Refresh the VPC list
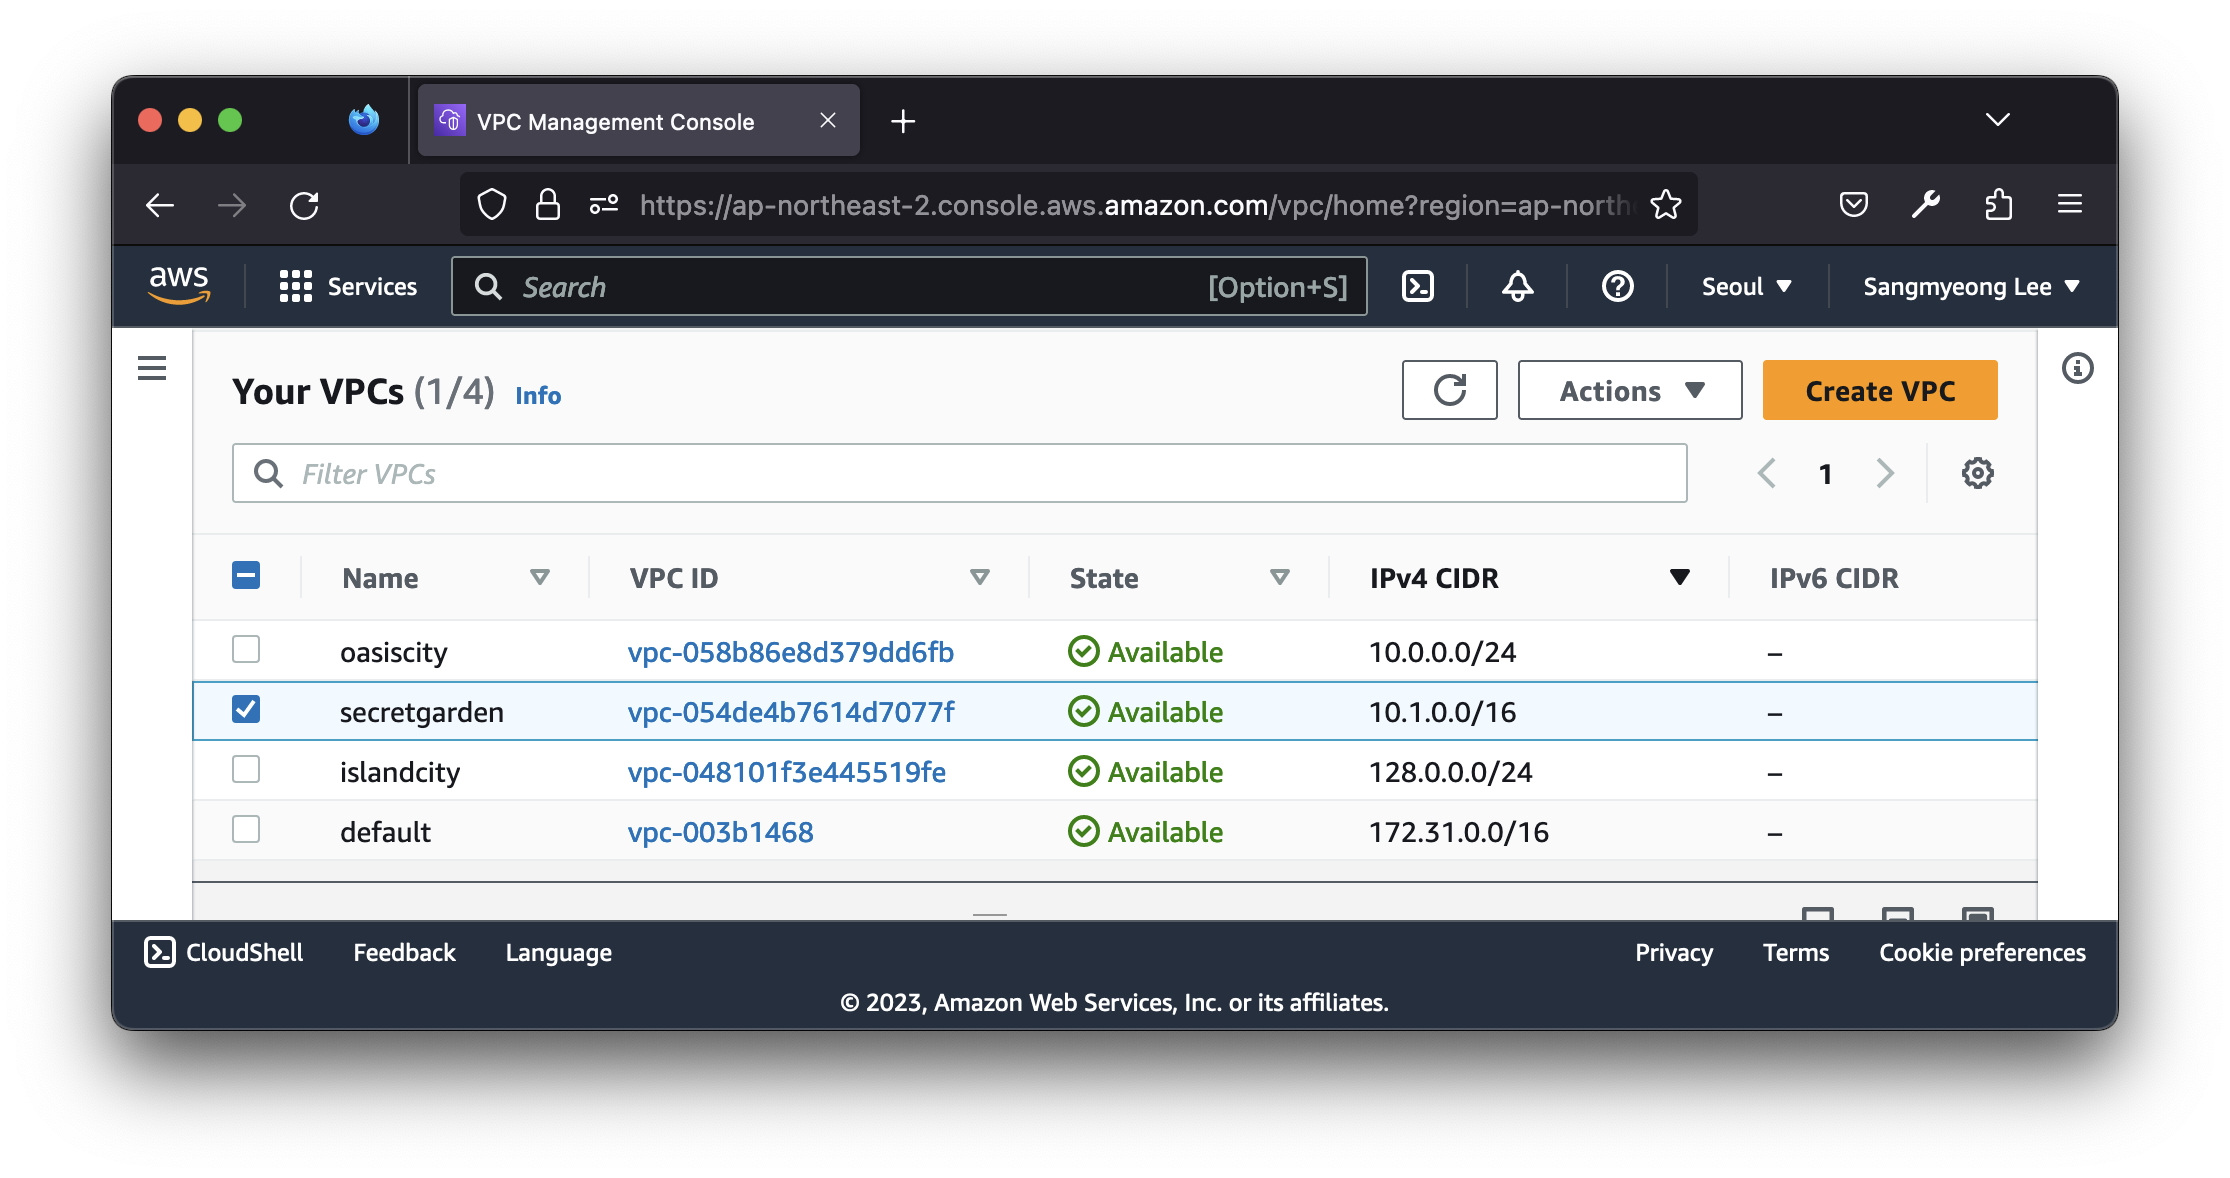This screenshot has width=2230, height=1178. [1449, 390]
